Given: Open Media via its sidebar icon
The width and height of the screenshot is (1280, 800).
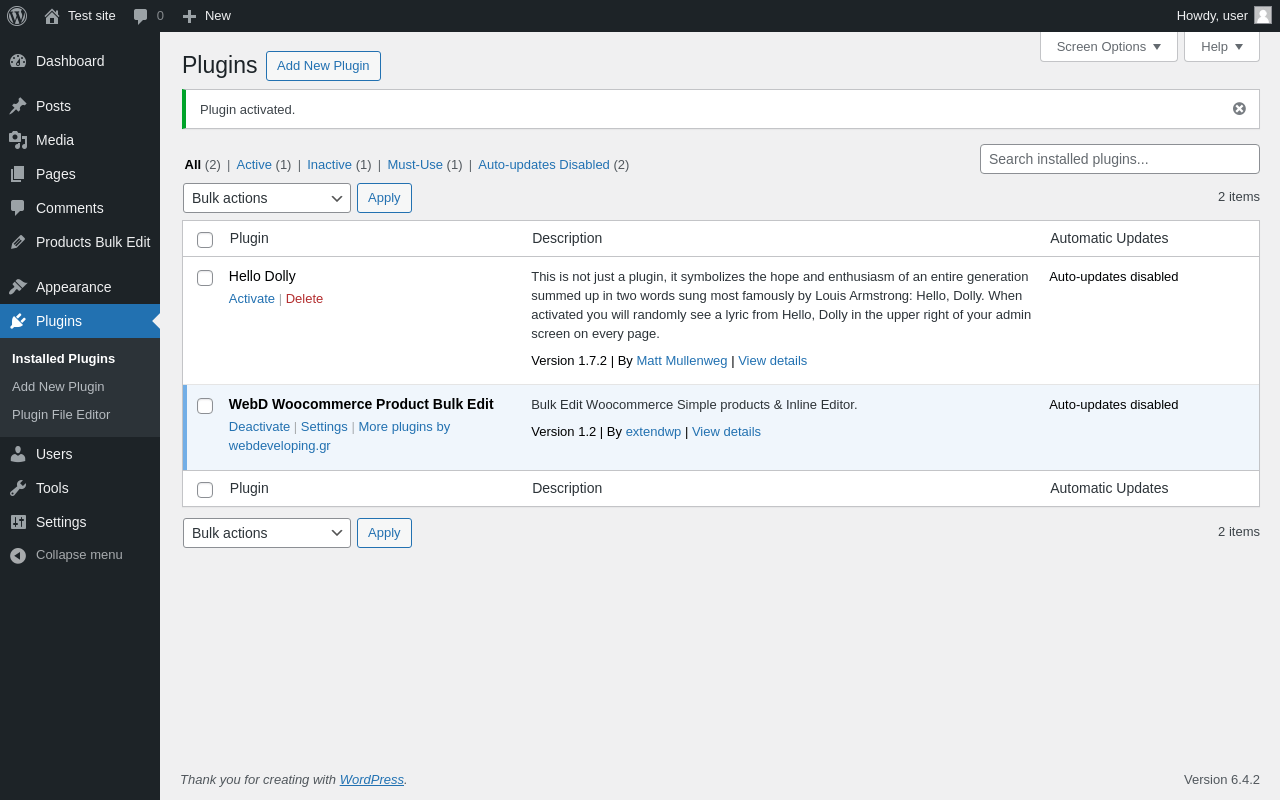Looking at the screenshot, I should [x=18, y=140].
